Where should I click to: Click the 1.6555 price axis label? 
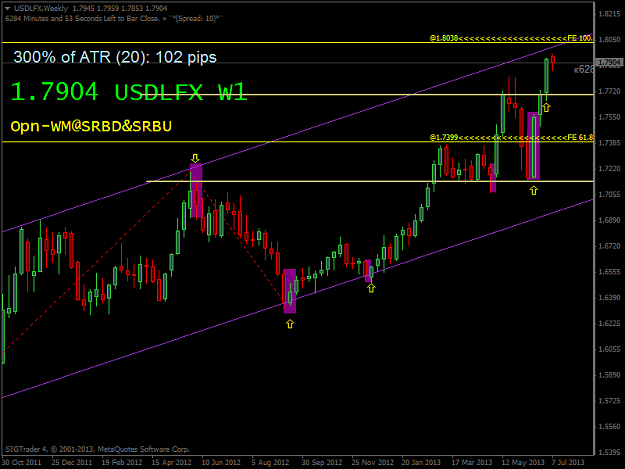[609, 272]
